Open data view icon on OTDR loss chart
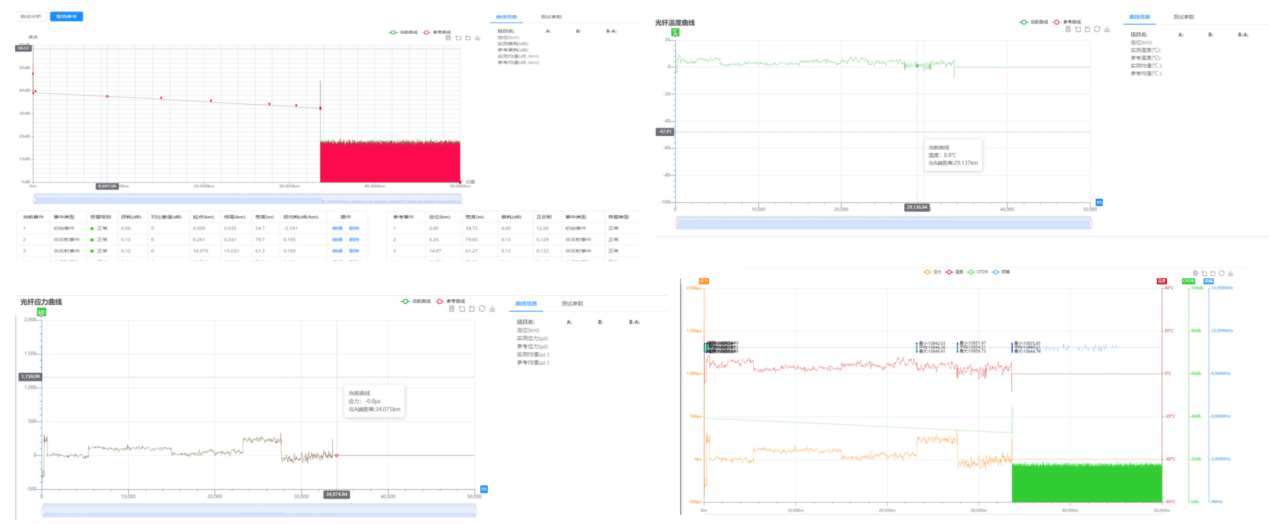1269x524 pixels. pos(448,38)
